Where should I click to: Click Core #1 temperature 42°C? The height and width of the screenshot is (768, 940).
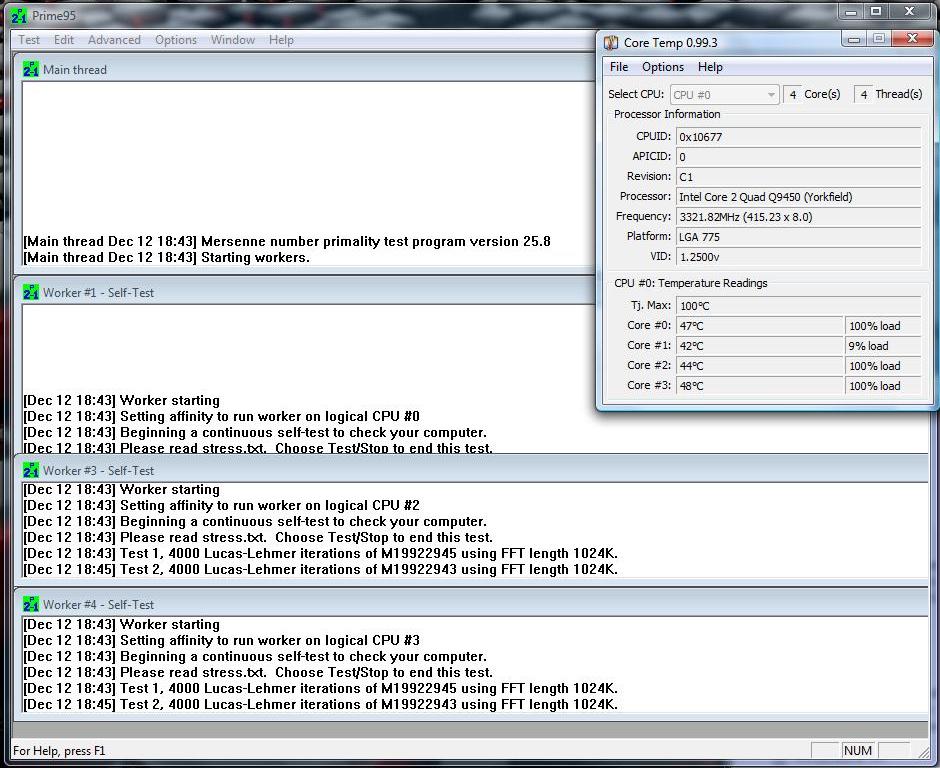click(760, 346)
